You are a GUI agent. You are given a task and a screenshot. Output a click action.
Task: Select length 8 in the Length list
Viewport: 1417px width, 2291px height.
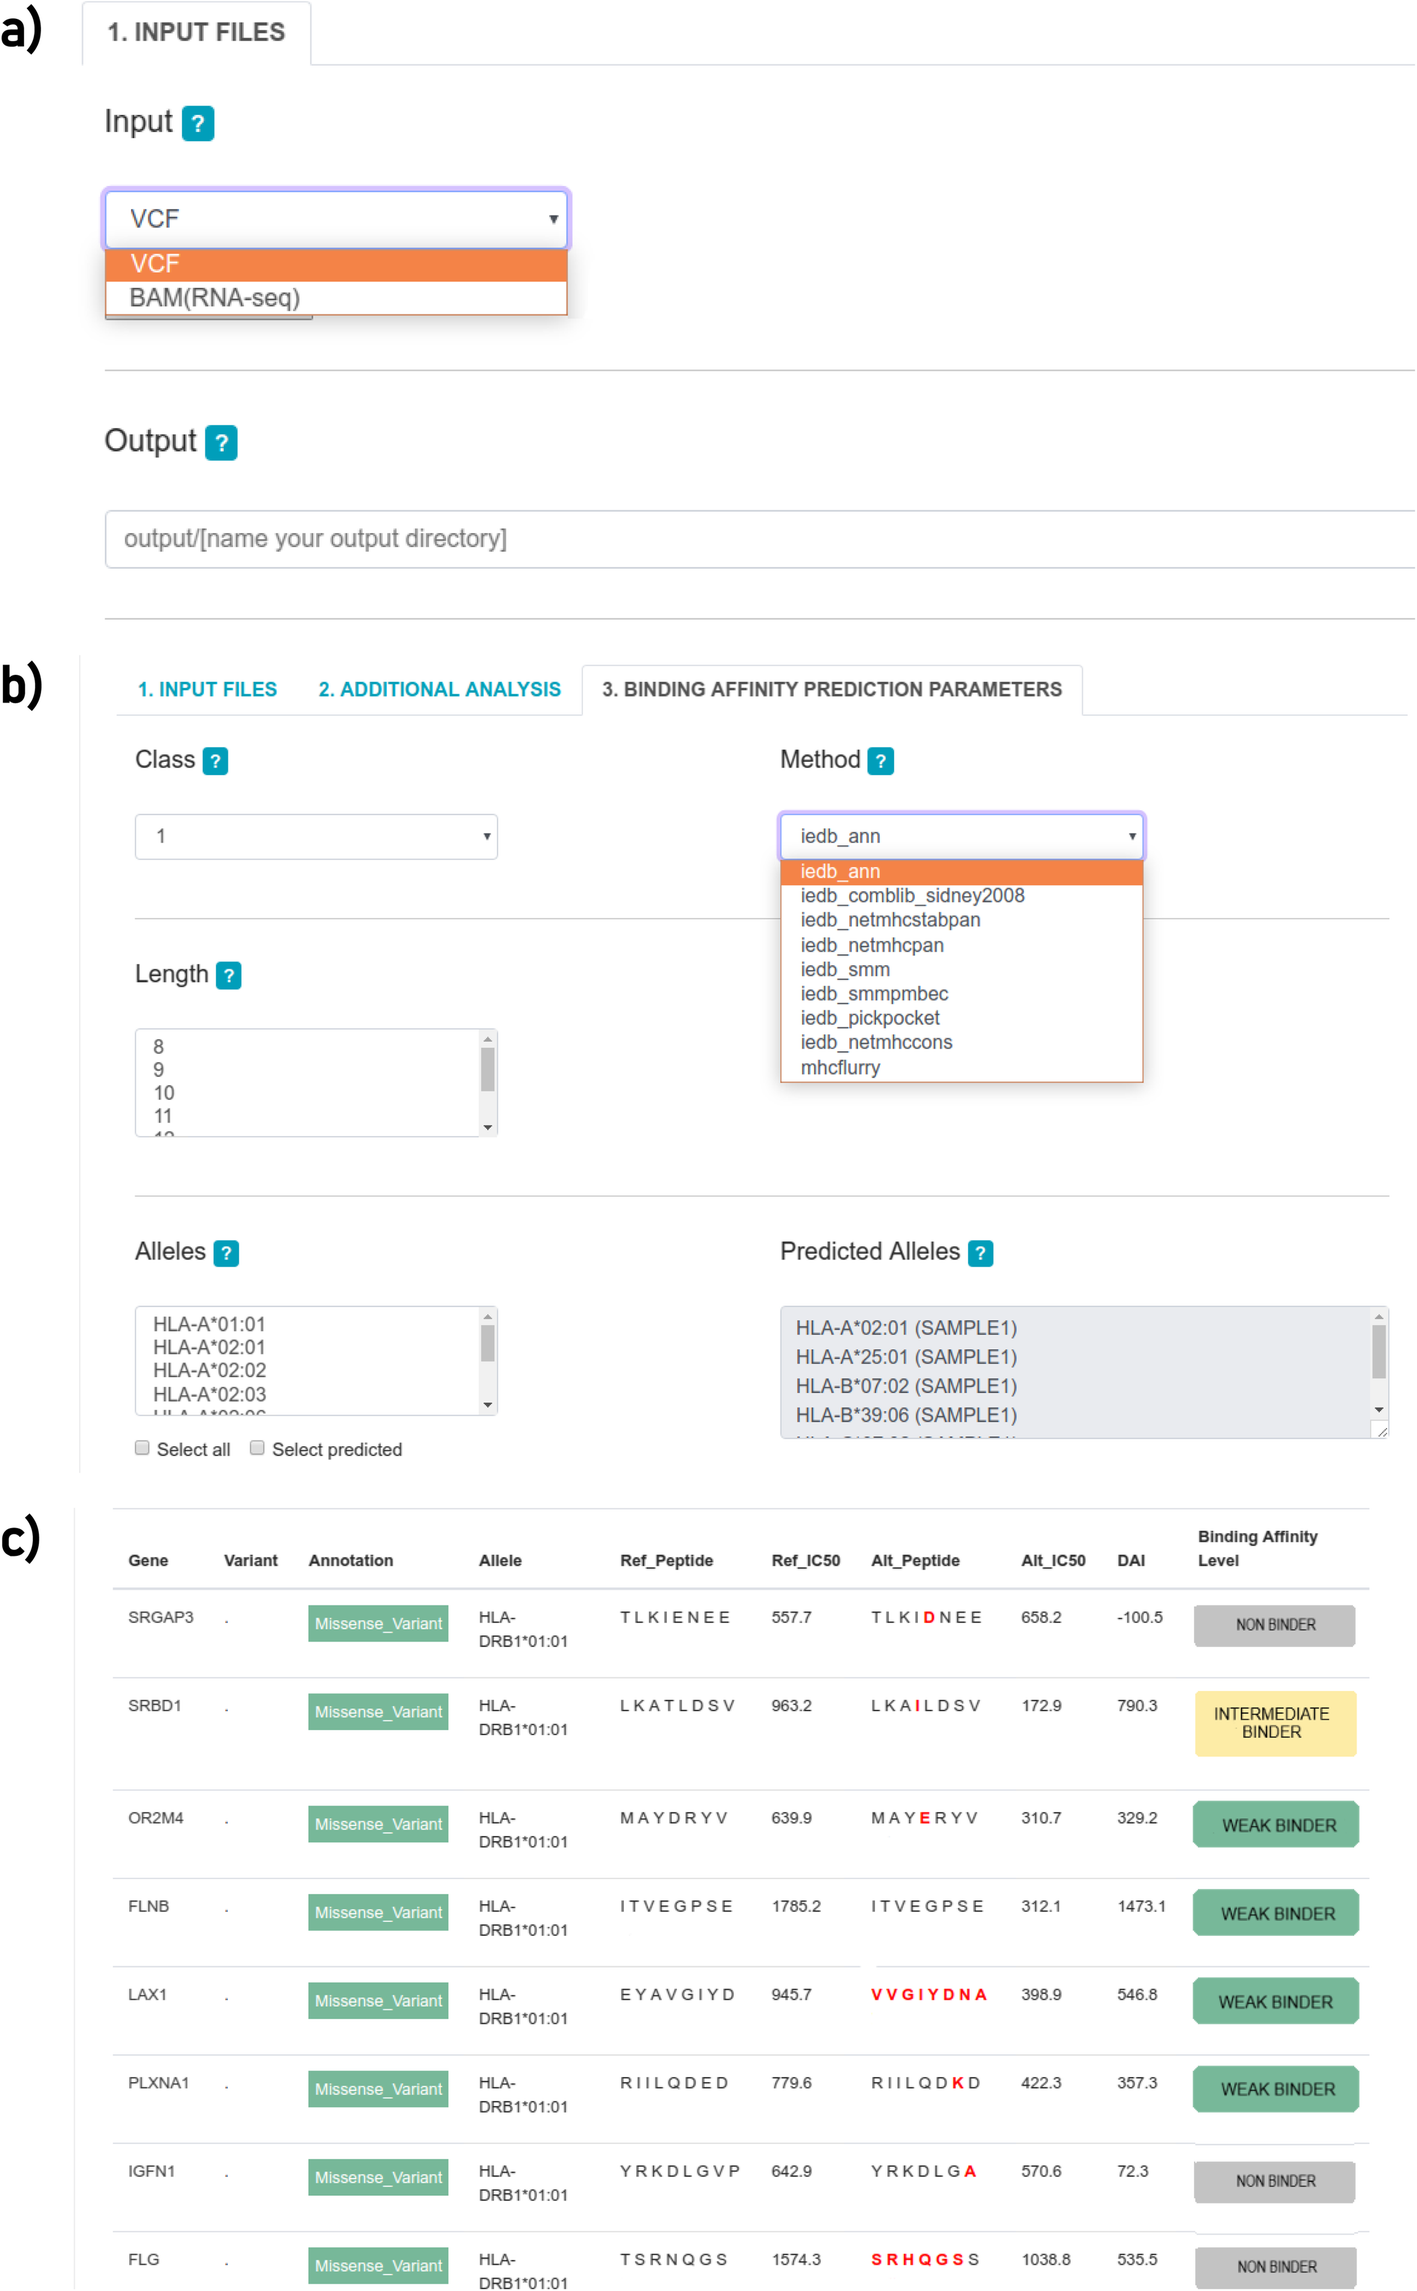[308, 1047]
